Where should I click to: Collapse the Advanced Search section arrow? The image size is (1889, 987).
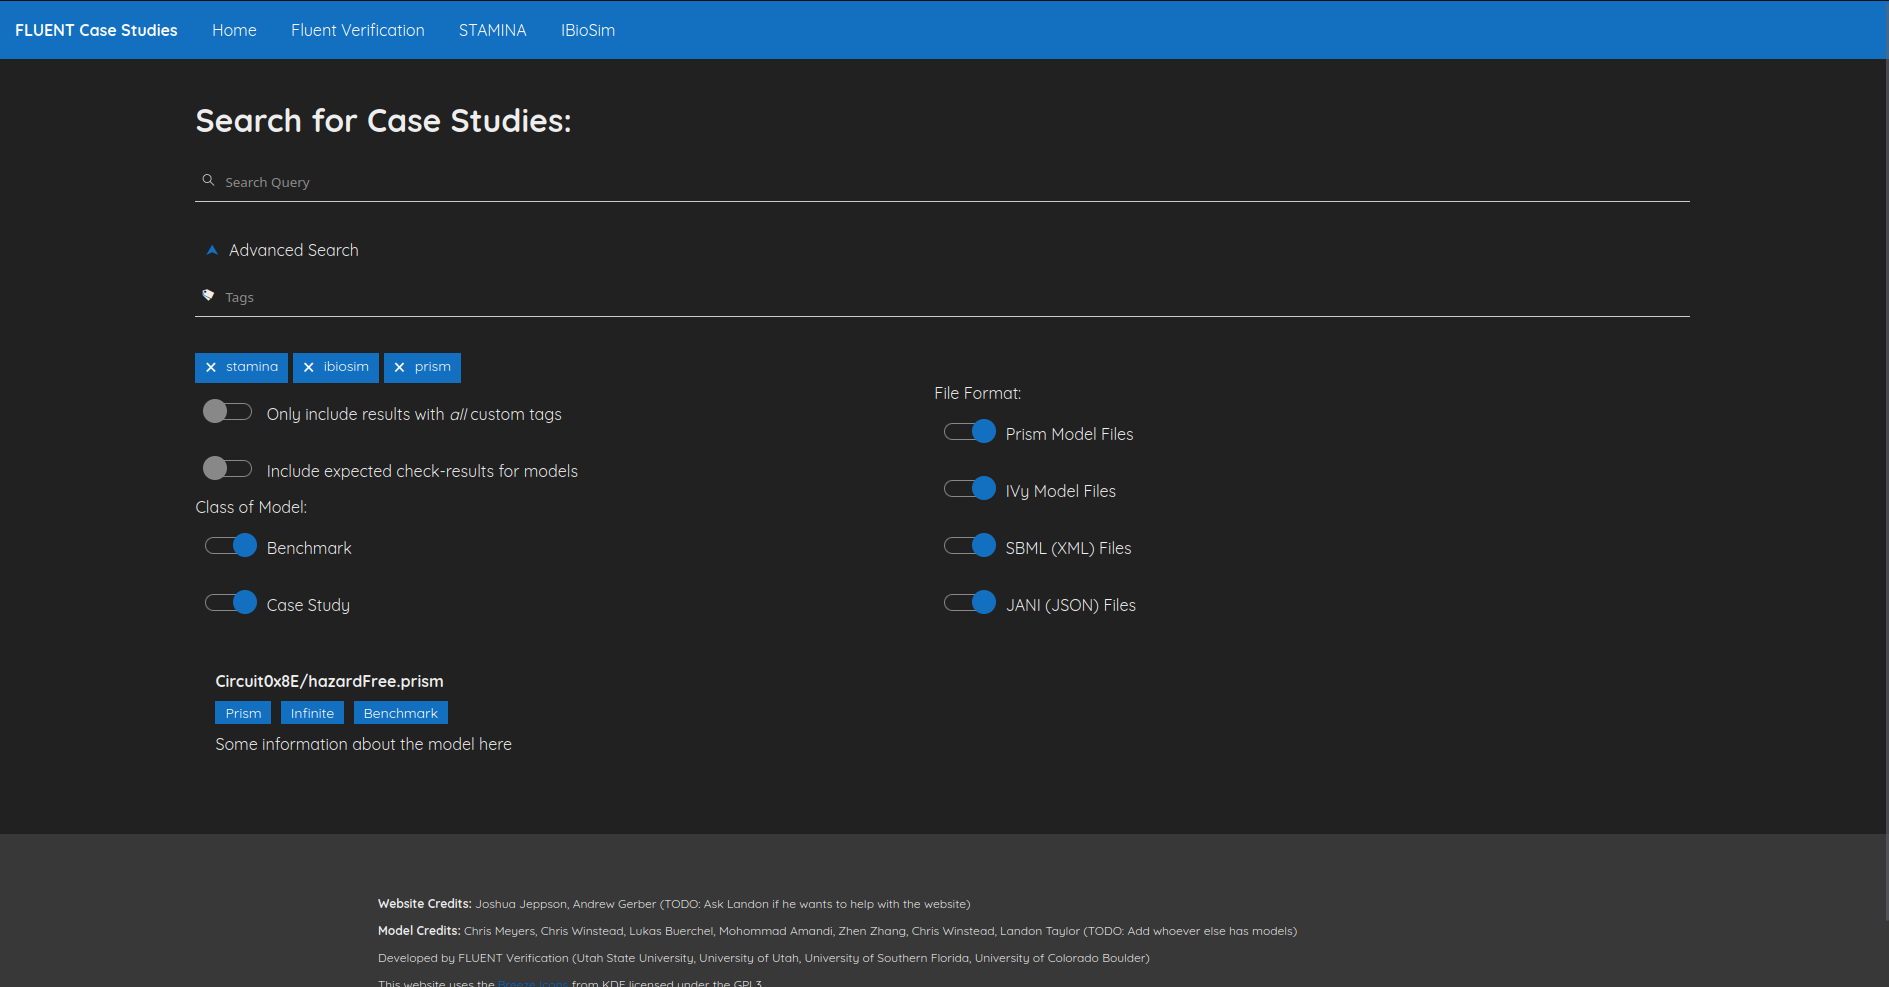click(x=212, y=250)
